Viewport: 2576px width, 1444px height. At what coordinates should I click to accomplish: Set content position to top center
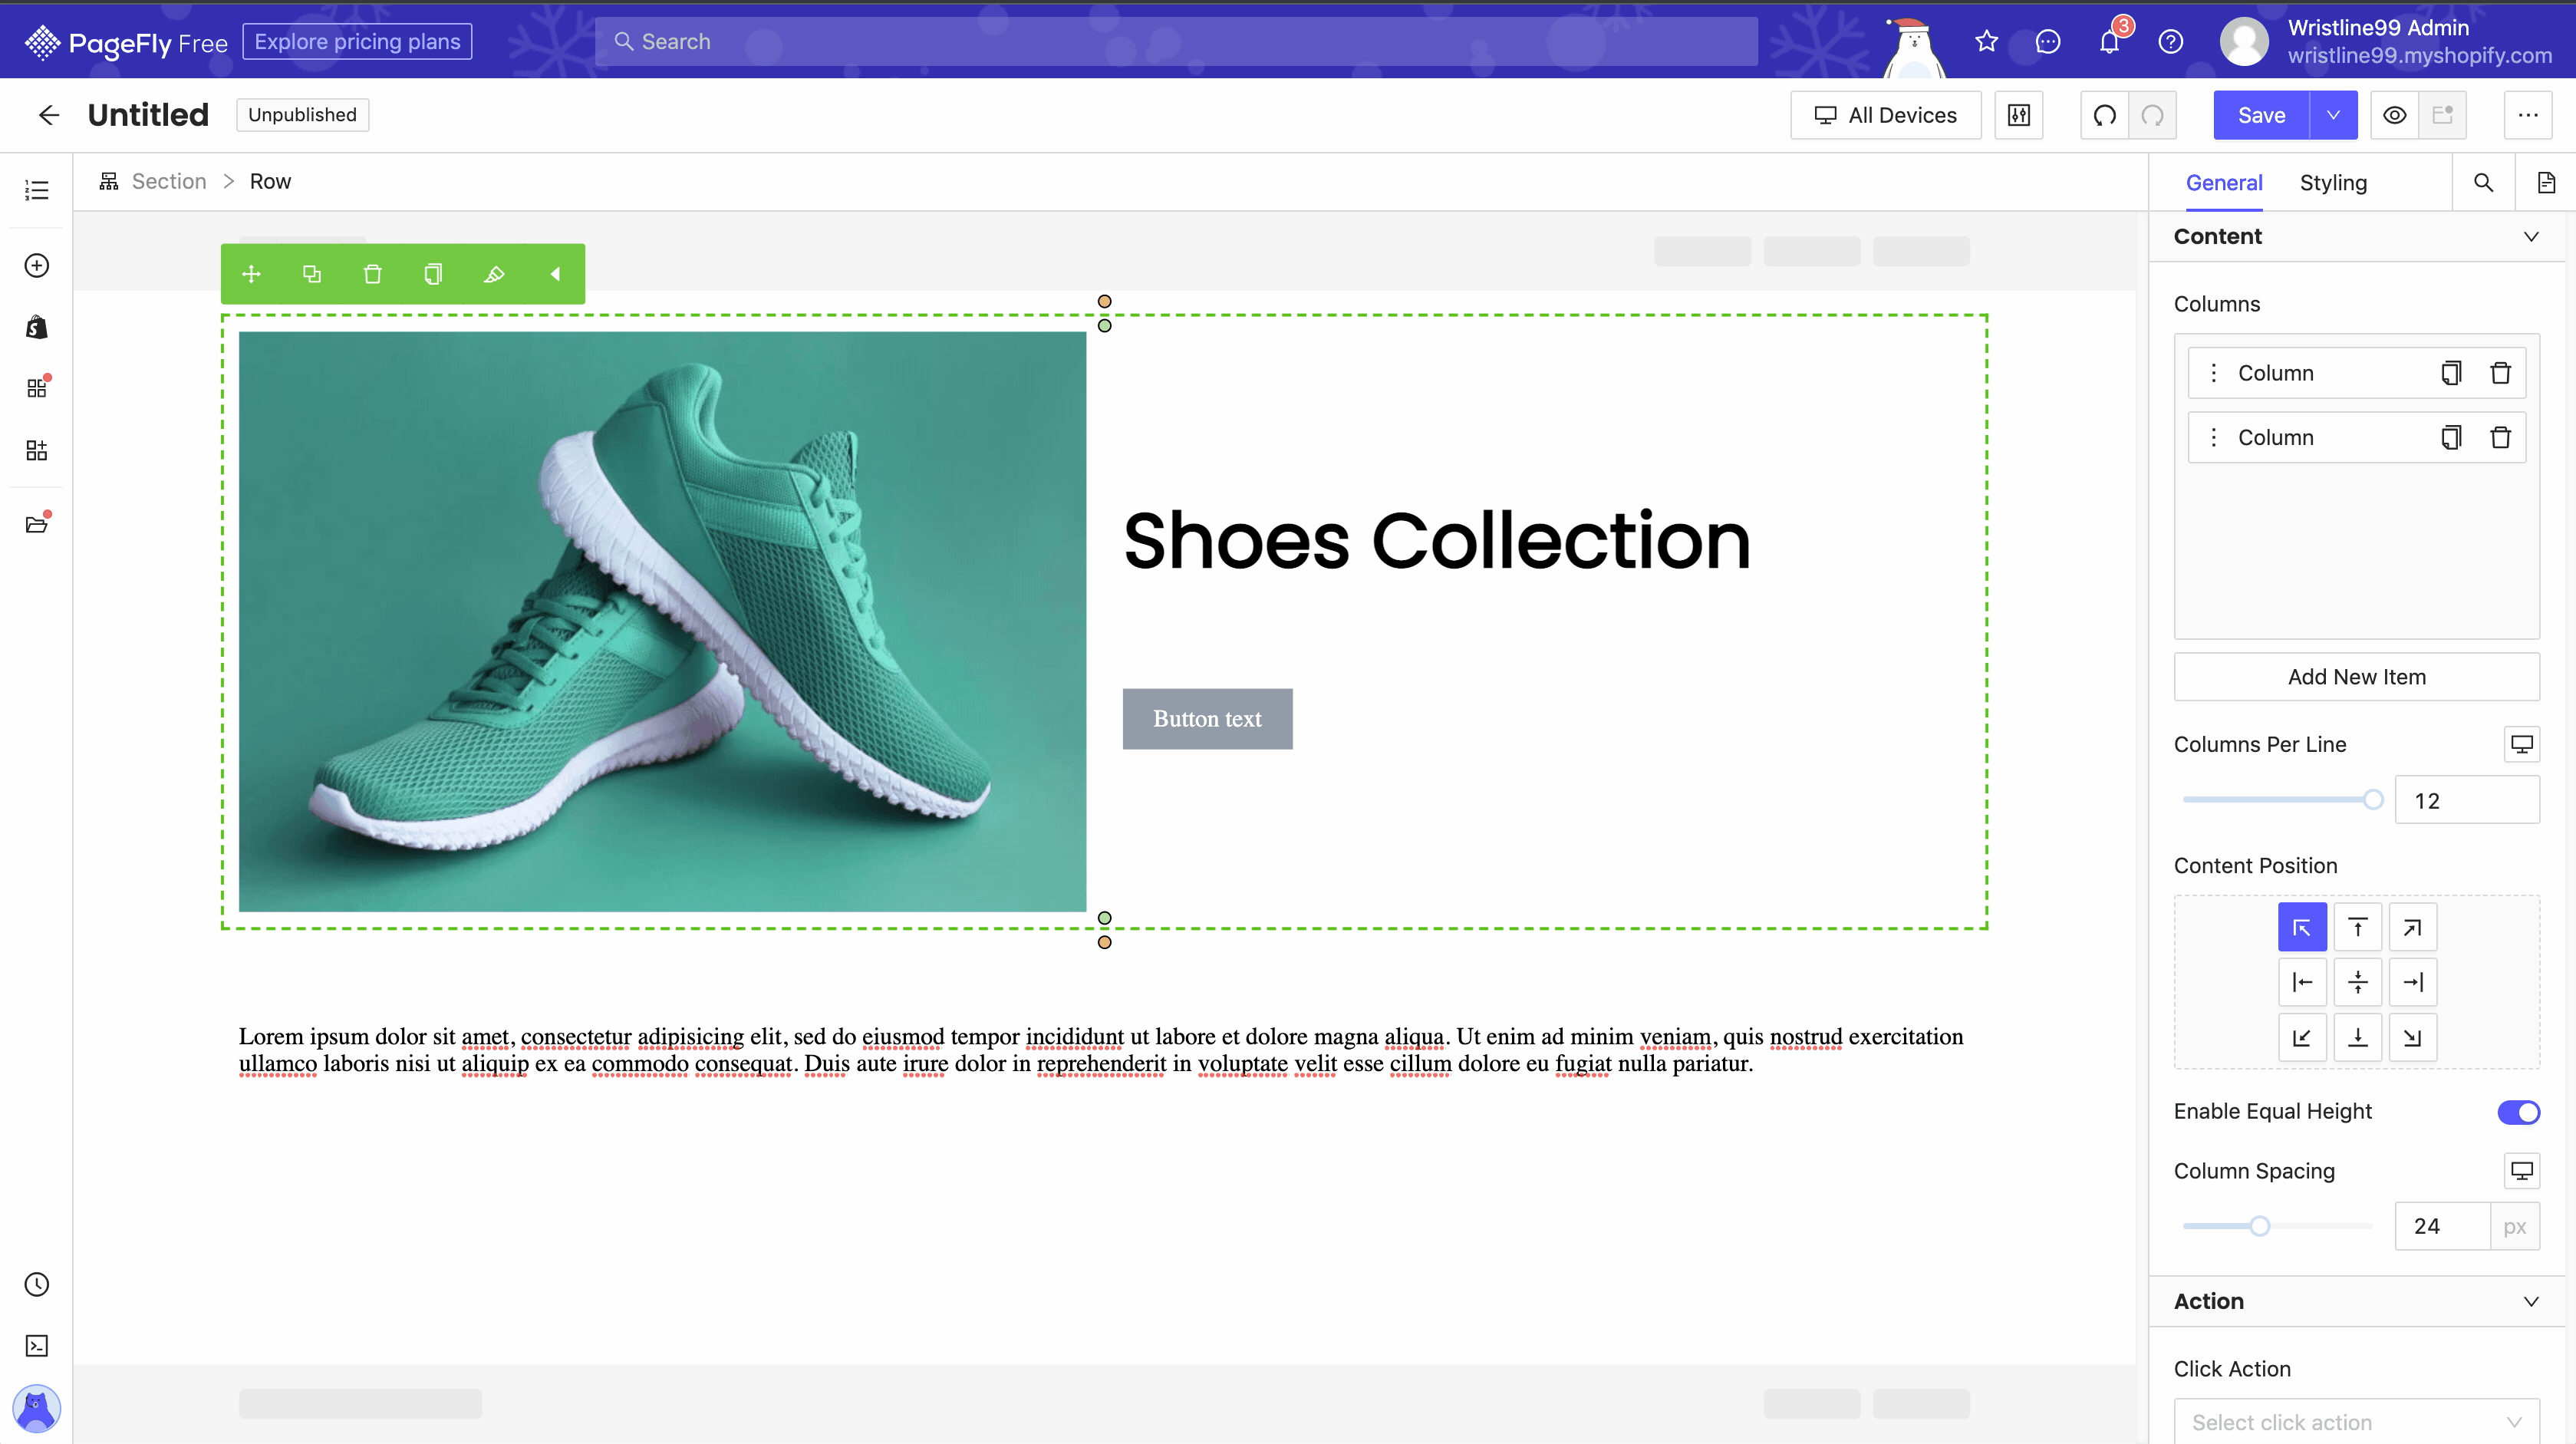pyautogui.click(x=2358, y=927)
